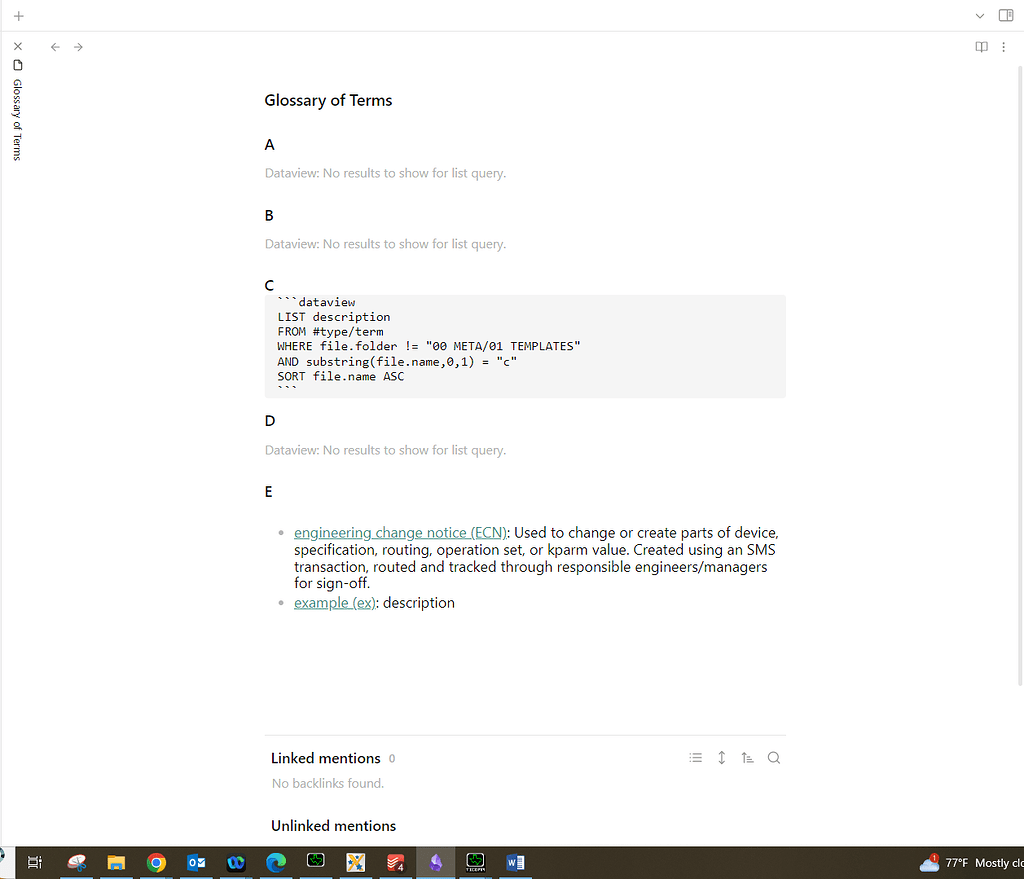Change backlink sort order with sort icon
This screenshot has height=879, width=1024.
coord(747,757)
